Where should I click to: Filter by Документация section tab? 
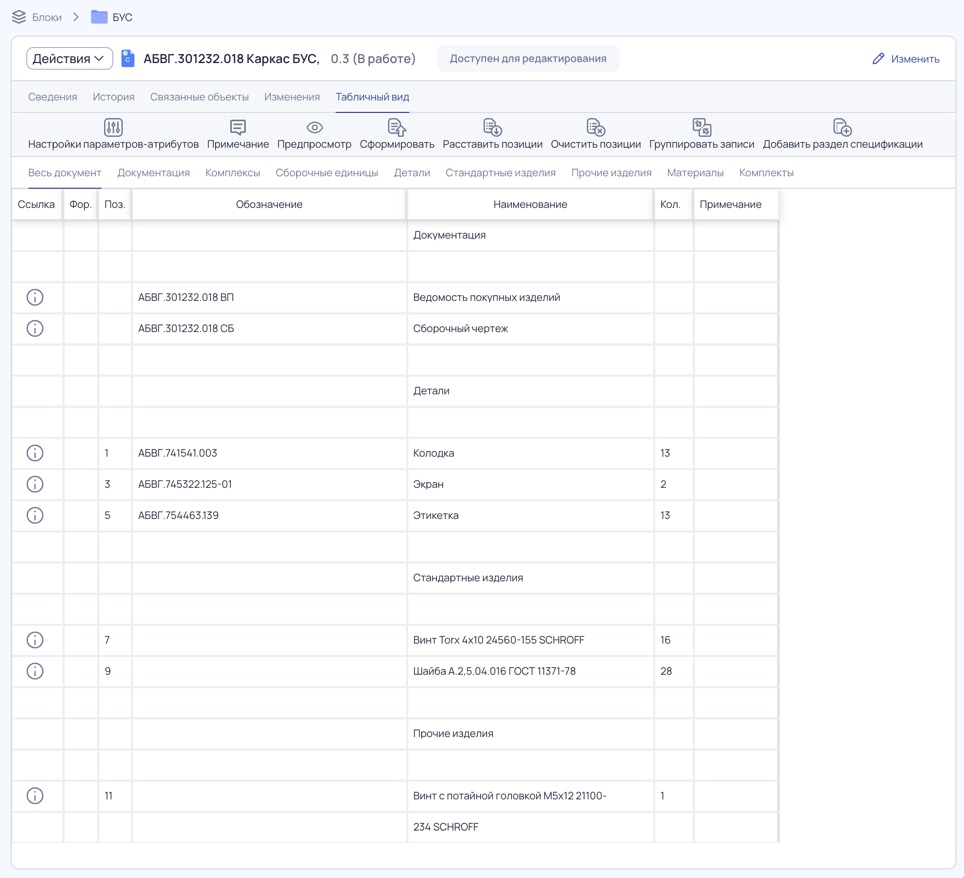click(154, 173)
